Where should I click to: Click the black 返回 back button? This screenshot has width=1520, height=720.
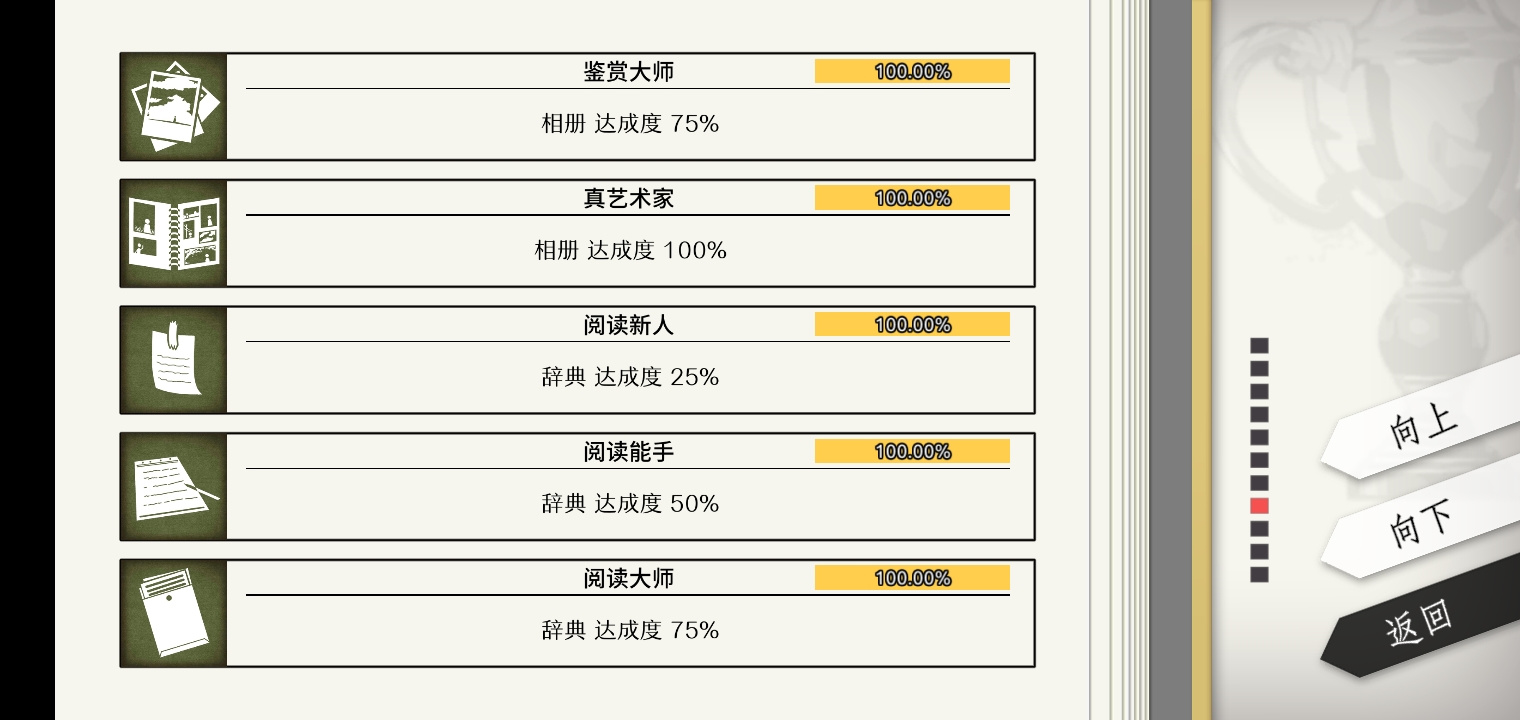click(1421, 621)
